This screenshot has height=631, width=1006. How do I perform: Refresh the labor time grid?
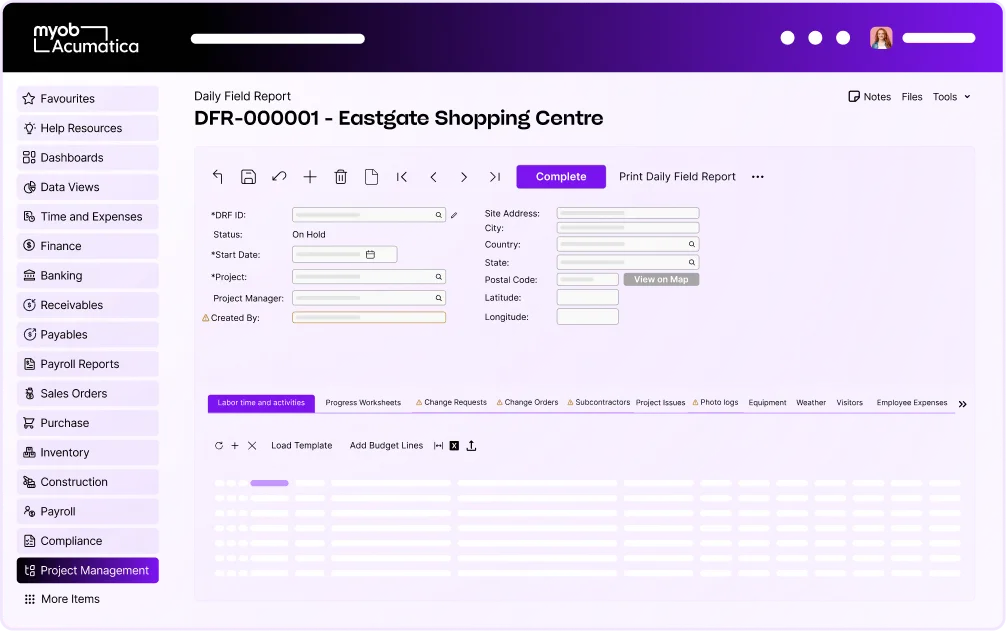[220, 445]
